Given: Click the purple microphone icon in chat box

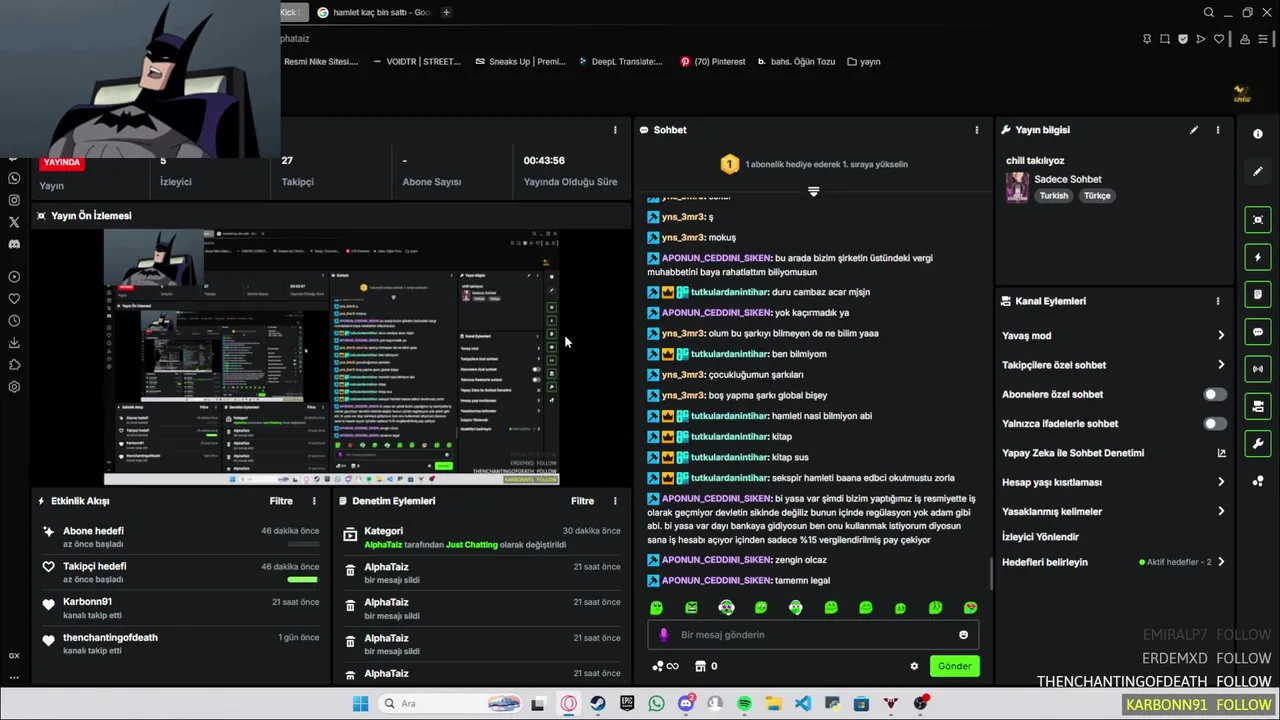Looking at the screenshot, I should [663, 635].
